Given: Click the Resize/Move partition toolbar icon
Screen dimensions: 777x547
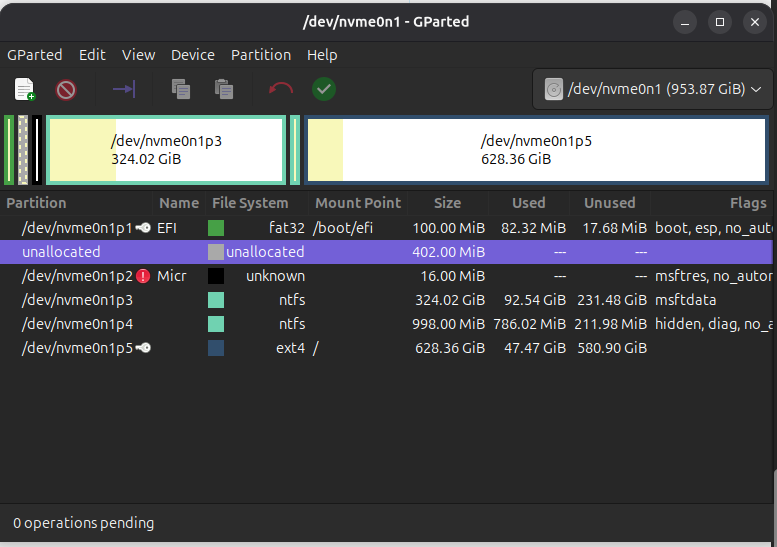Looking at the screenshot, I should point(124,90).
